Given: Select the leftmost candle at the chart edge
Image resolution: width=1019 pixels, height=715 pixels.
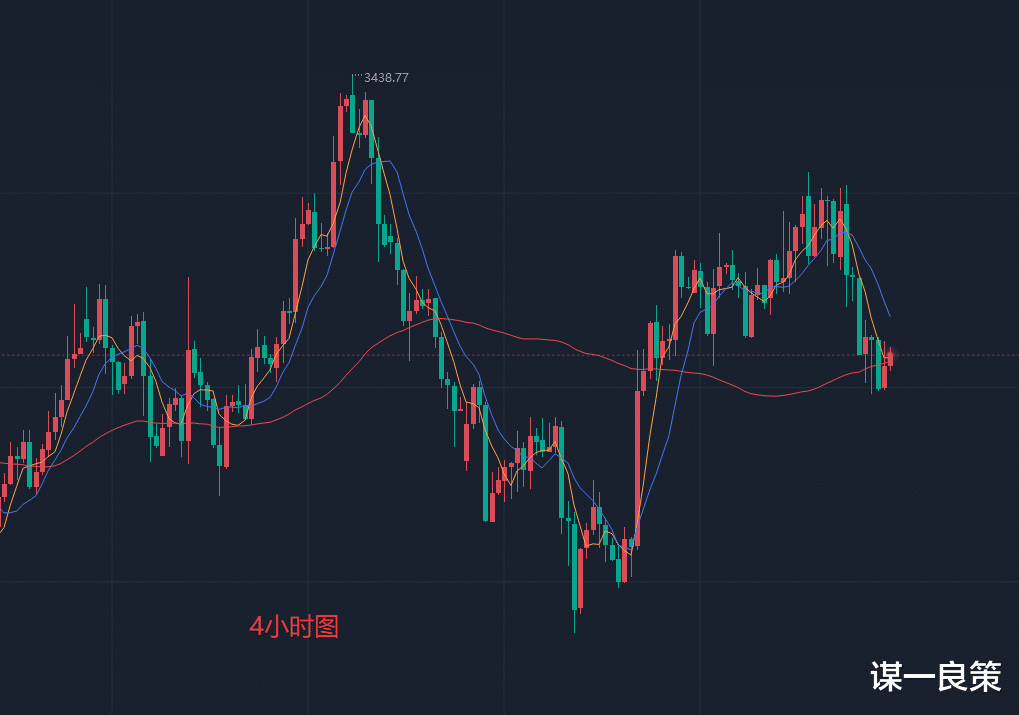Looking at the screenshot, I should pyautogui.click(x=3, y=492).
